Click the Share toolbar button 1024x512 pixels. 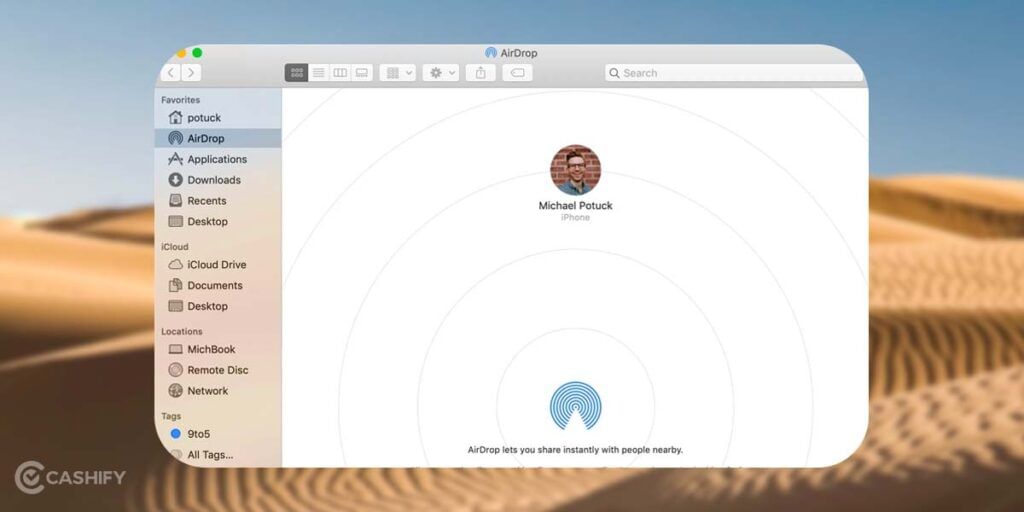click(x=481, y=72)
